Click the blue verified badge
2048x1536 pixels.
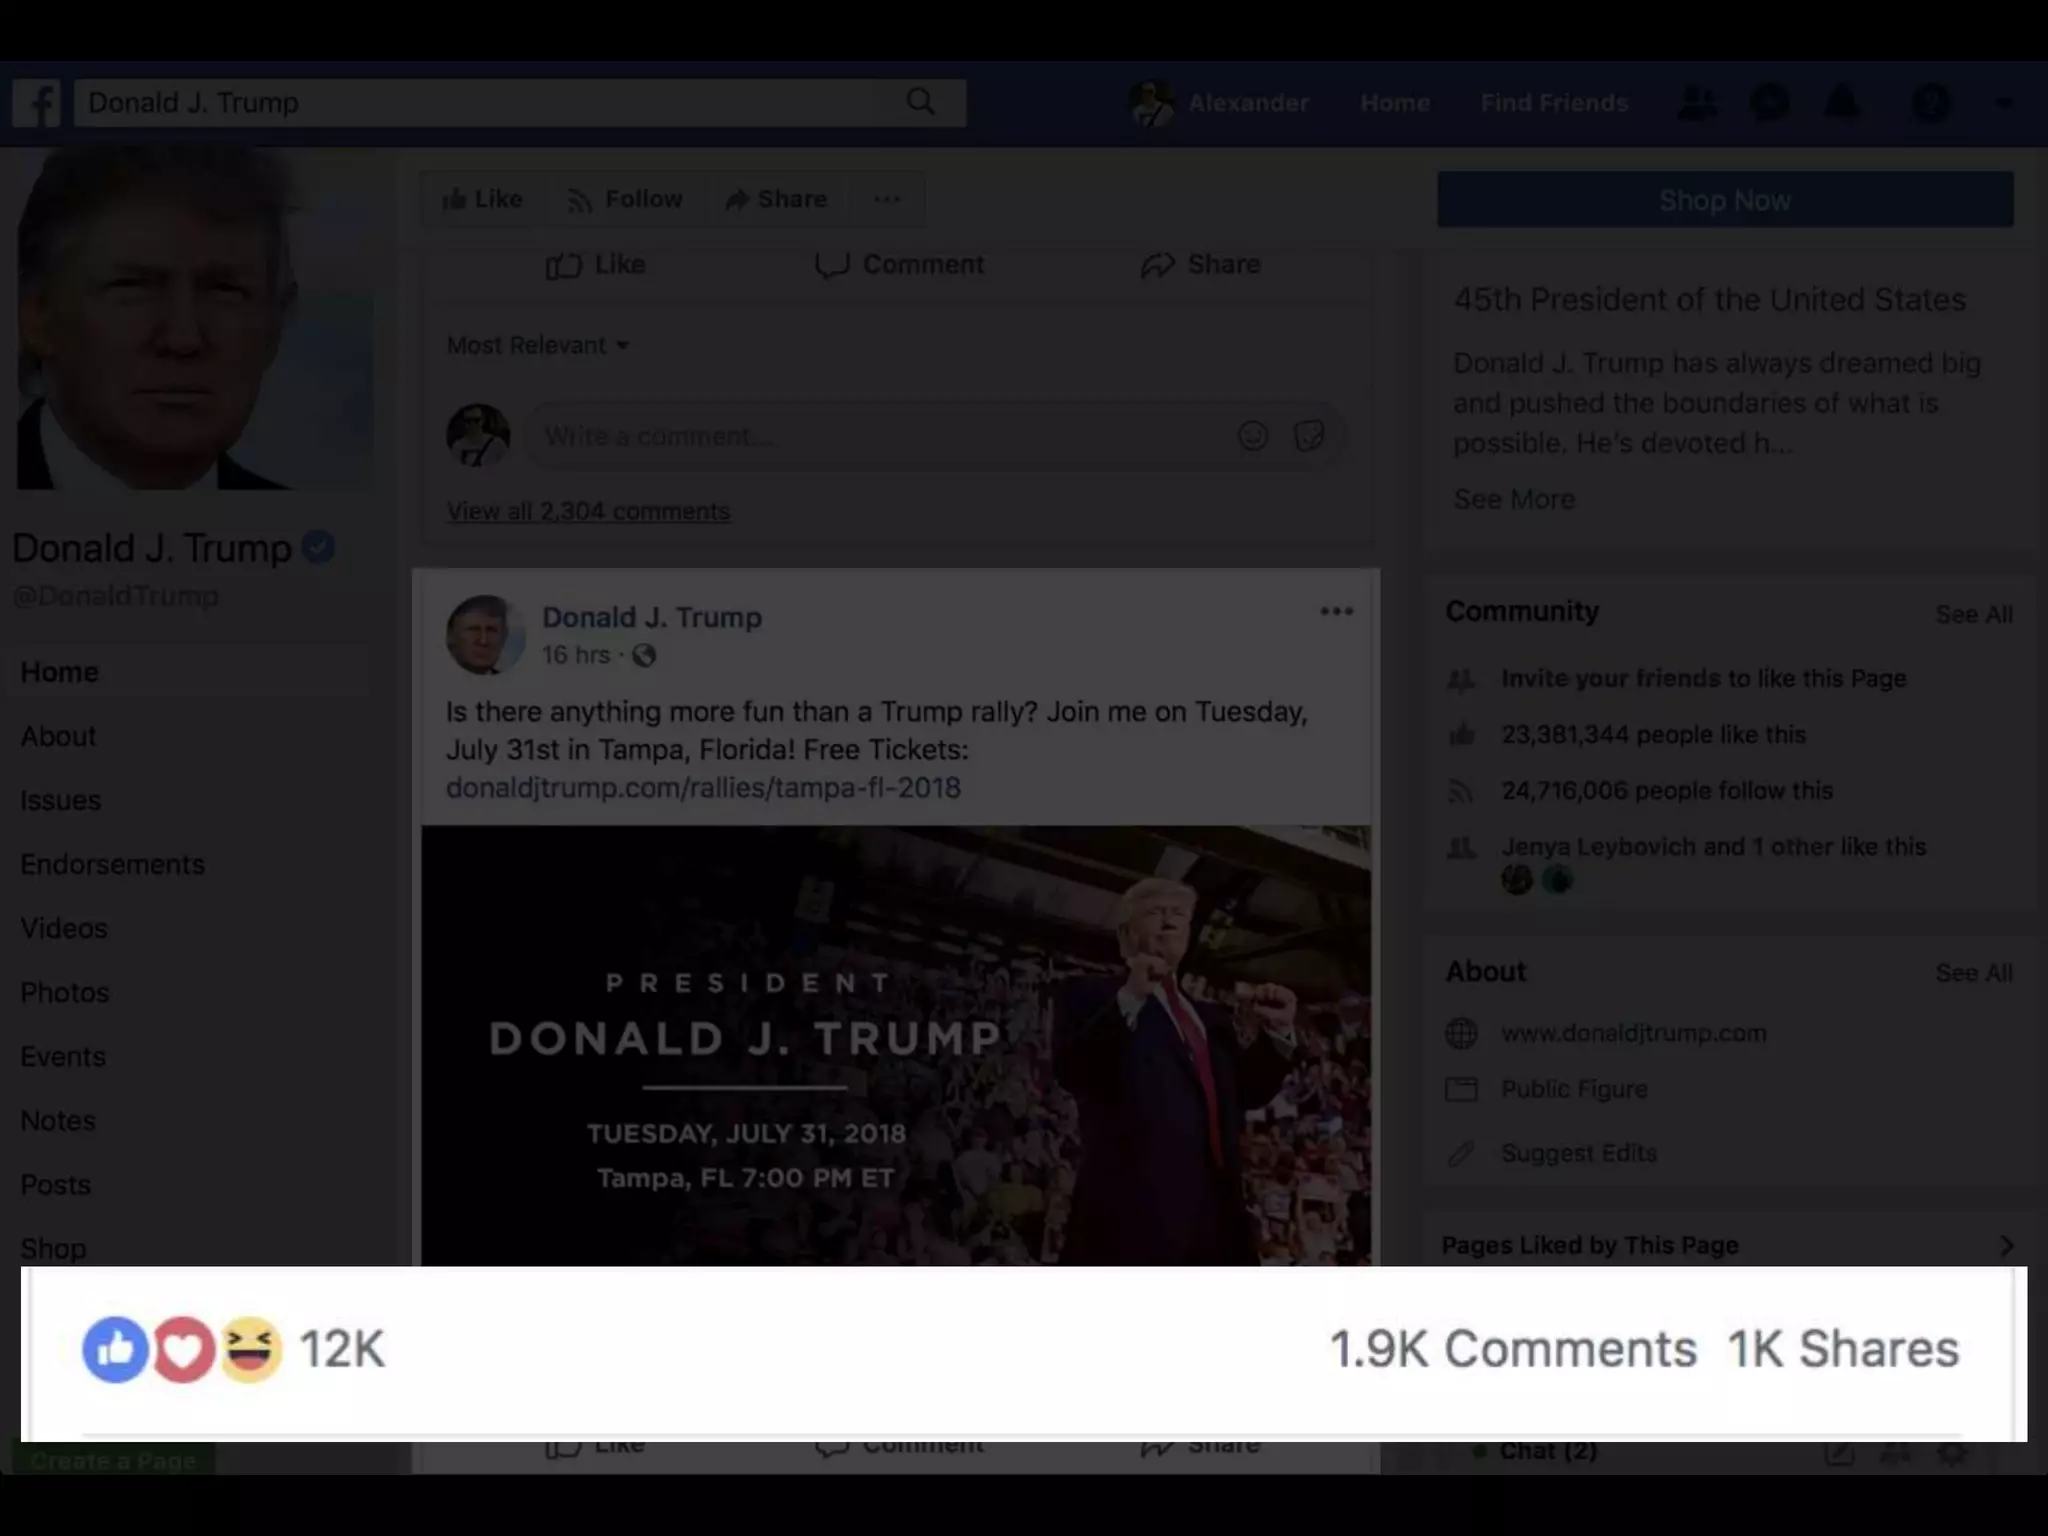point(318,548)
